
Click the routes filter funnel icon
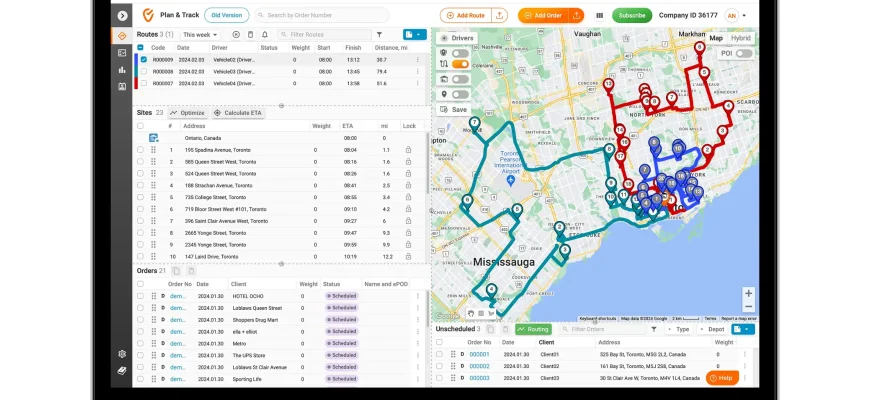coord(379,34)
